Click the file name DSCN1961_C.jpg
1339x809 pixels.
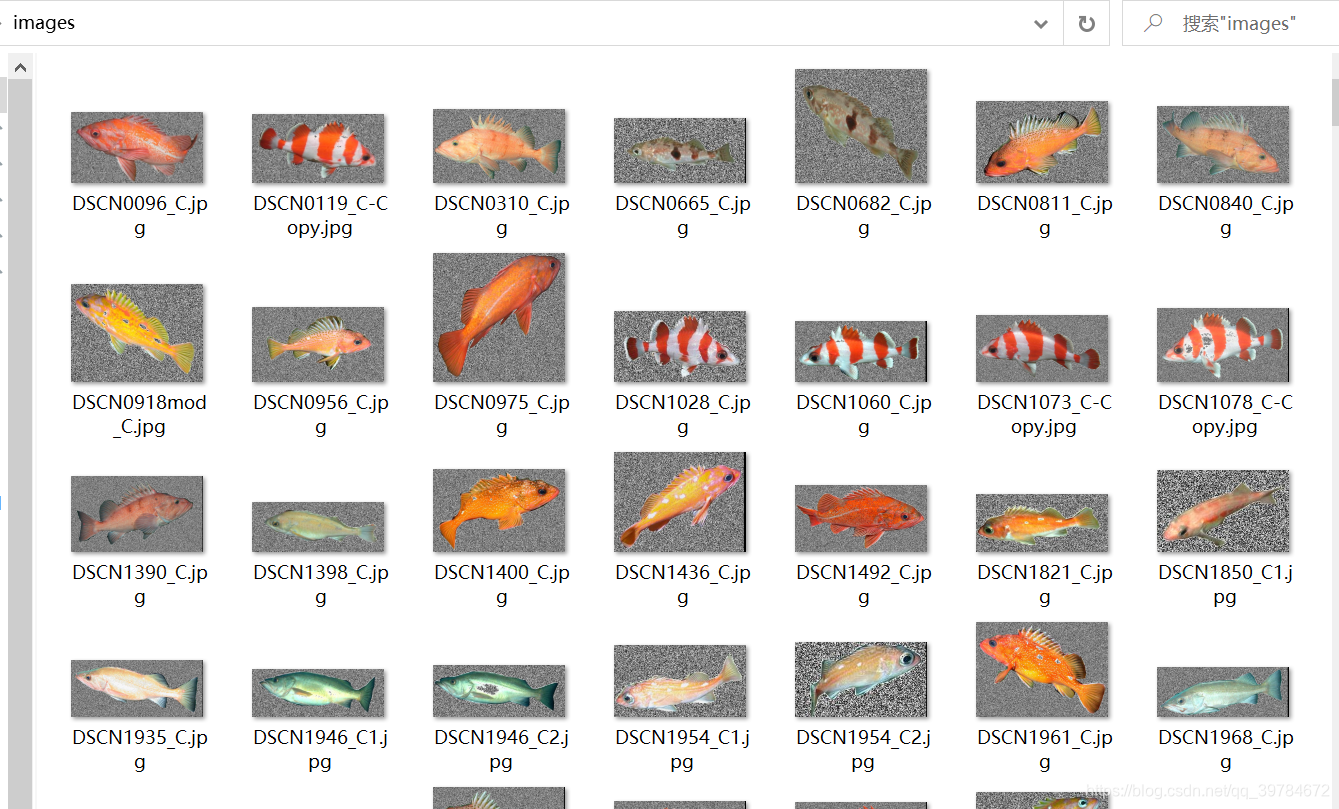click(x=1045, y=750)
